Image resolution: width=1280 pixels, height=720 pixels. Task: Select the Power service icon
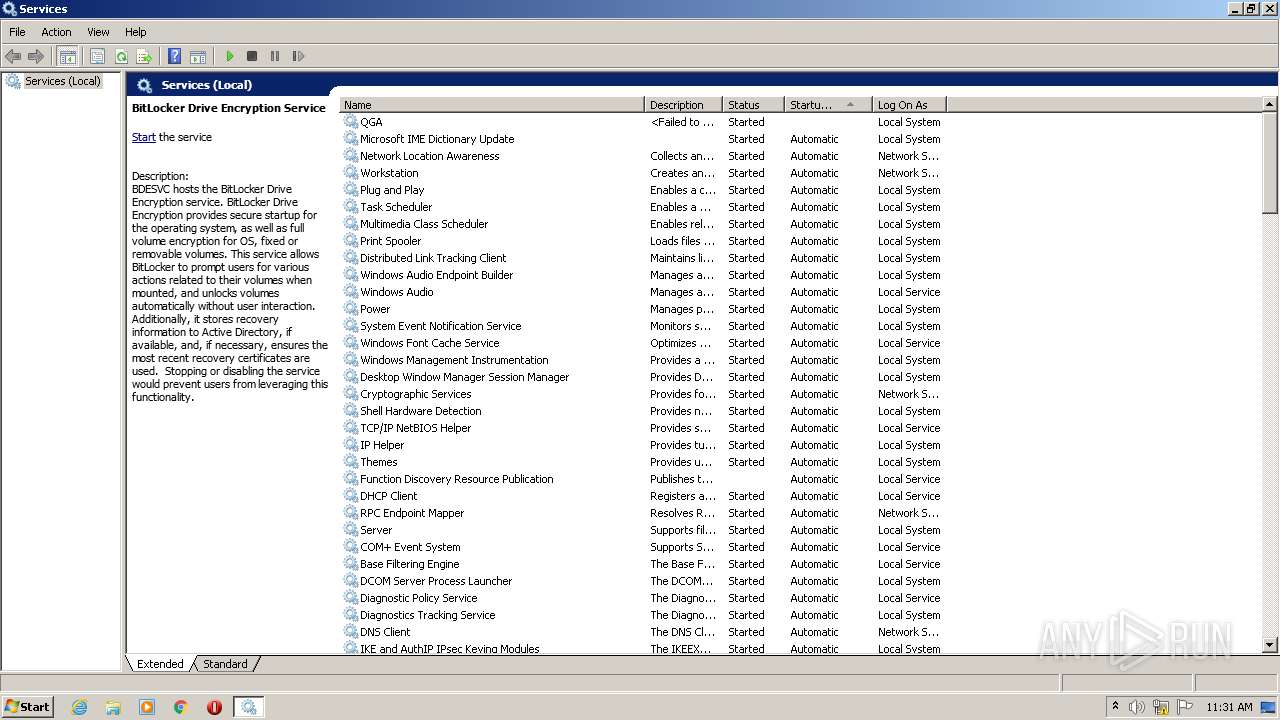pyautogui.click(x=351, y=308)
